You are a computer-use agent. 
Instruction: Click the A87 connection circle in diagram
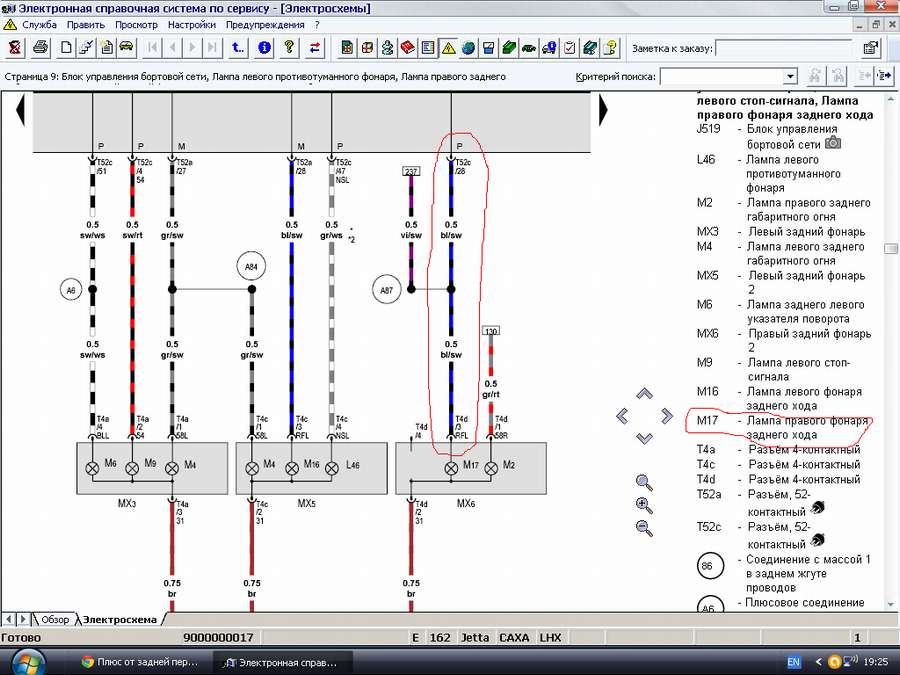coord(387,290)
